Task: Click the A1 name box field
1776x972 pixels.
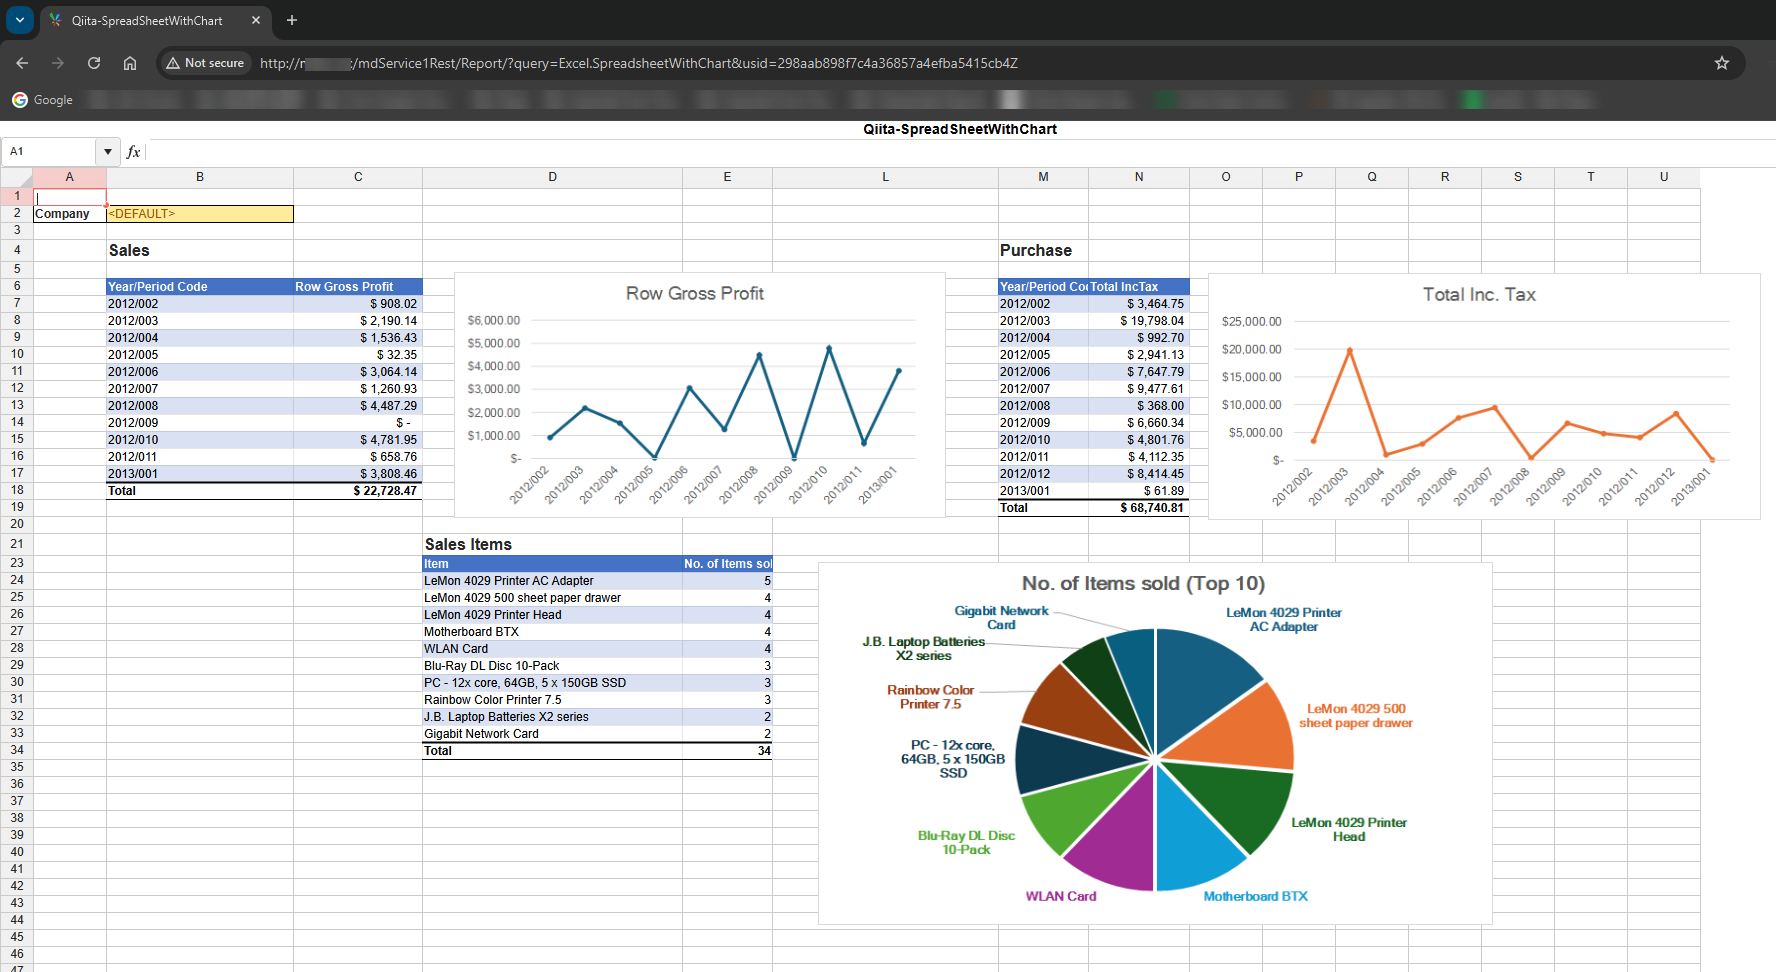Action: [50, 152]
